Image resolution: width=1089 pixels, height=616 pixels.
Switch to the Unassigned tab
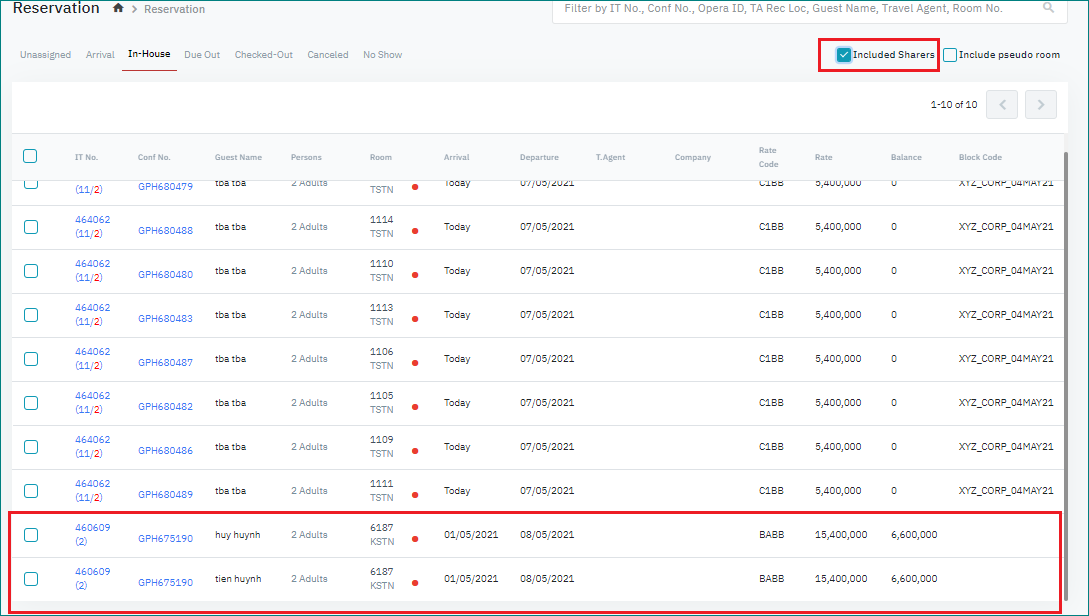click(45, 55)
